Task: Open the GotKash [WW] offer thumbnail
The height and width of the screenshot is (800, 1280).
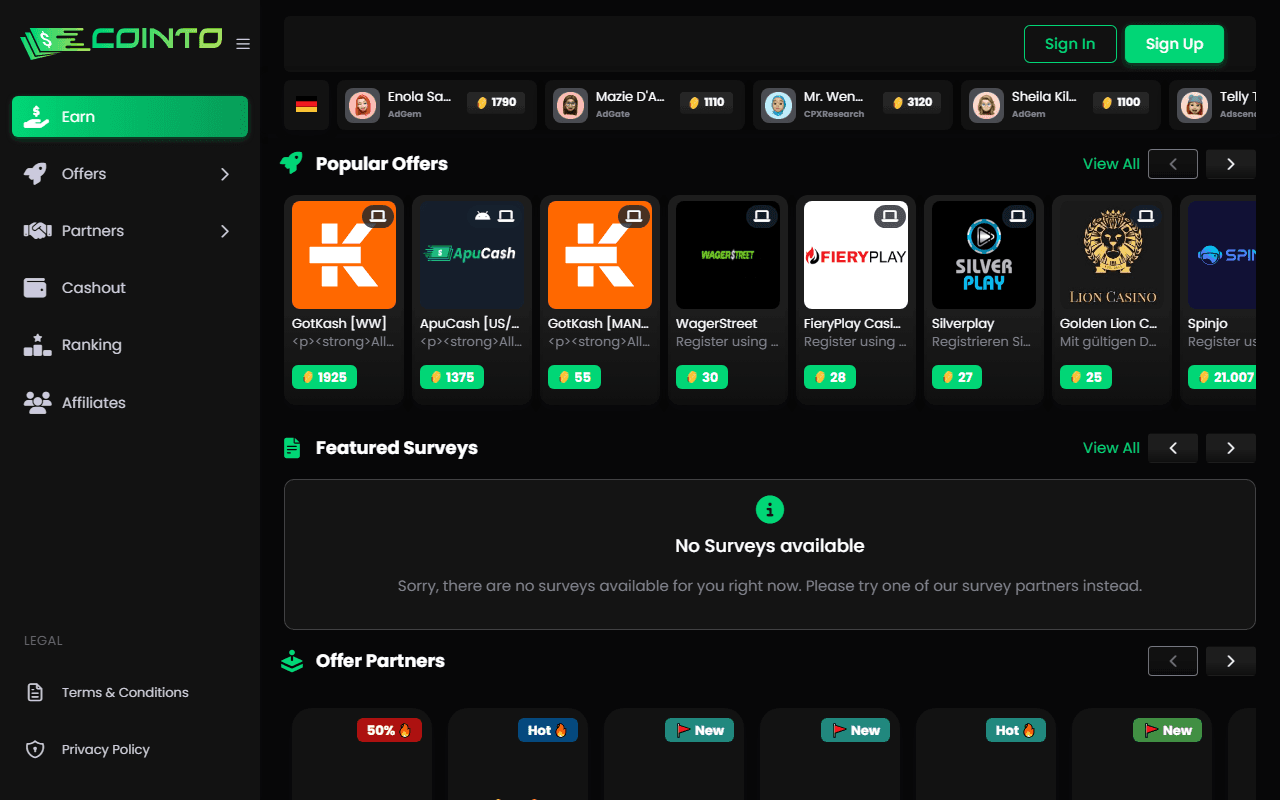Action: [x=344, y=255]
